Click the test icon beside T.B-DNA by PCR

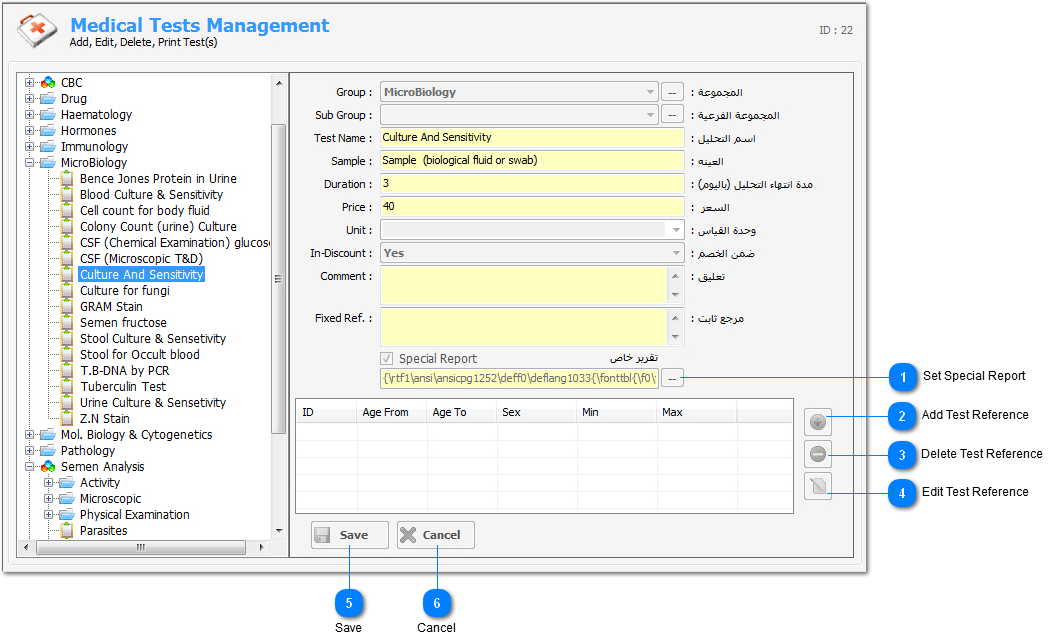click(67, 371)
